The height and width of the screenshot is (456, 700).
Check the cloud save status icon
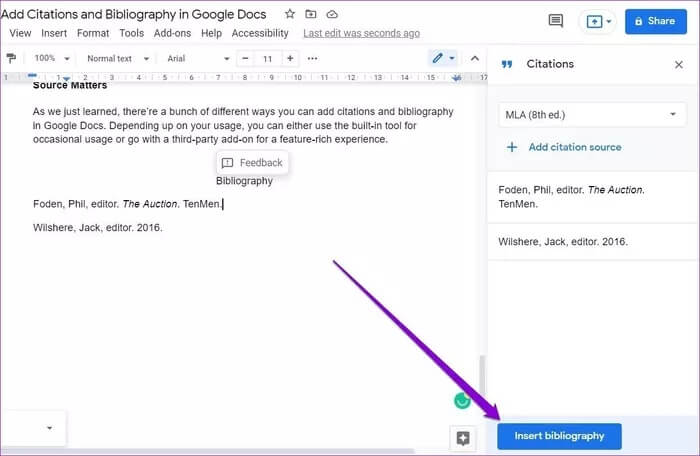tap(332, 14)
